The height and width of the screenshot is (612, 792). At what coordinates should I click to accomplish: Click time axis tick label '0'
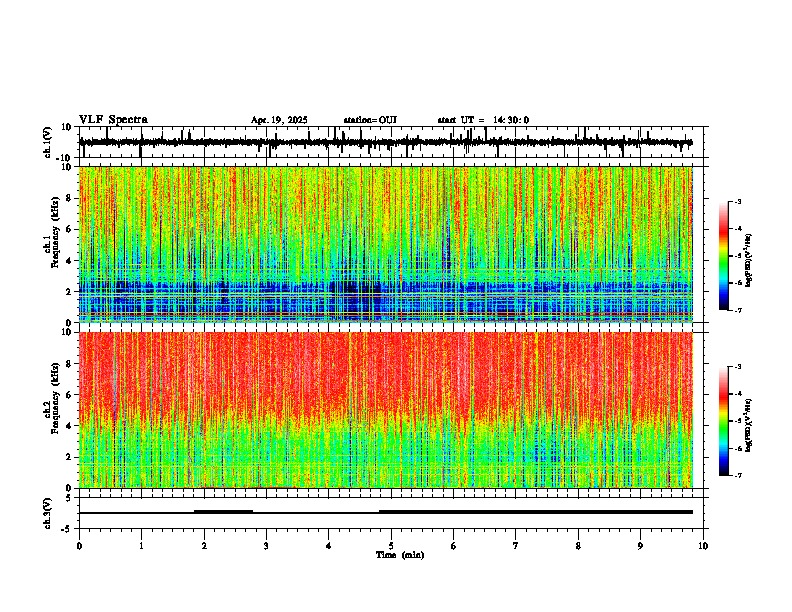pyautogui.click(x=79, y=546)
